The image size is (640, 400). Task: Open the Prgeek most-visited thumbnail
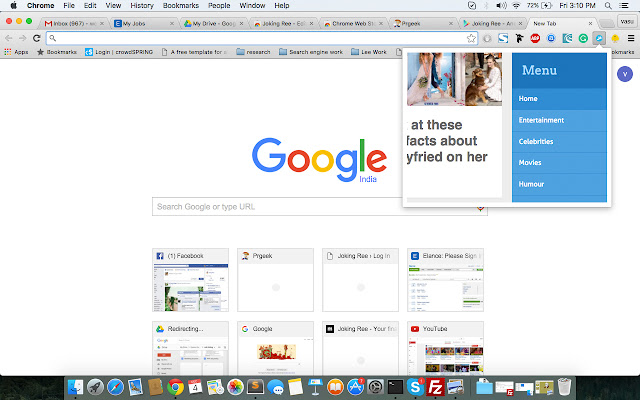276,280
